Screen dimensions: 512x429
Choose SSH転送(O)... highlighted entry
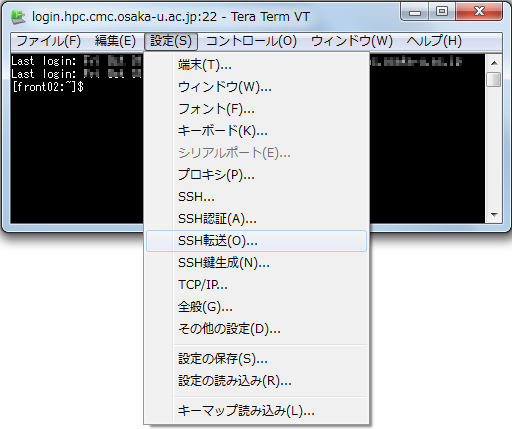[x=256, y=241]
